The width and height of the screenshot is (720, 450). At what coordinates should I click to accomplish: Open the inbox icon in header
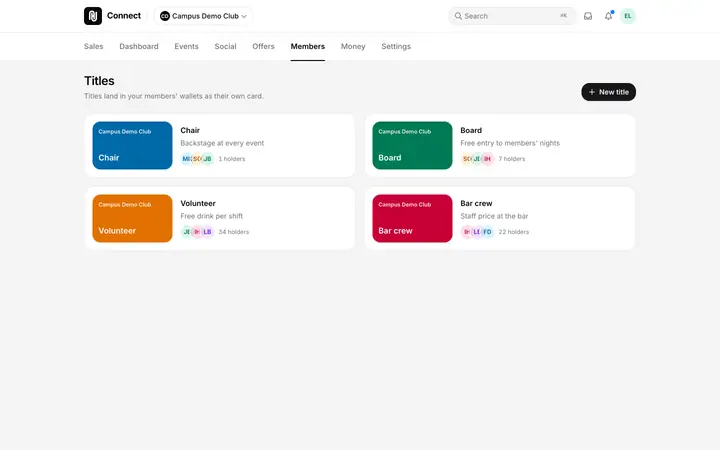(588, 16)
